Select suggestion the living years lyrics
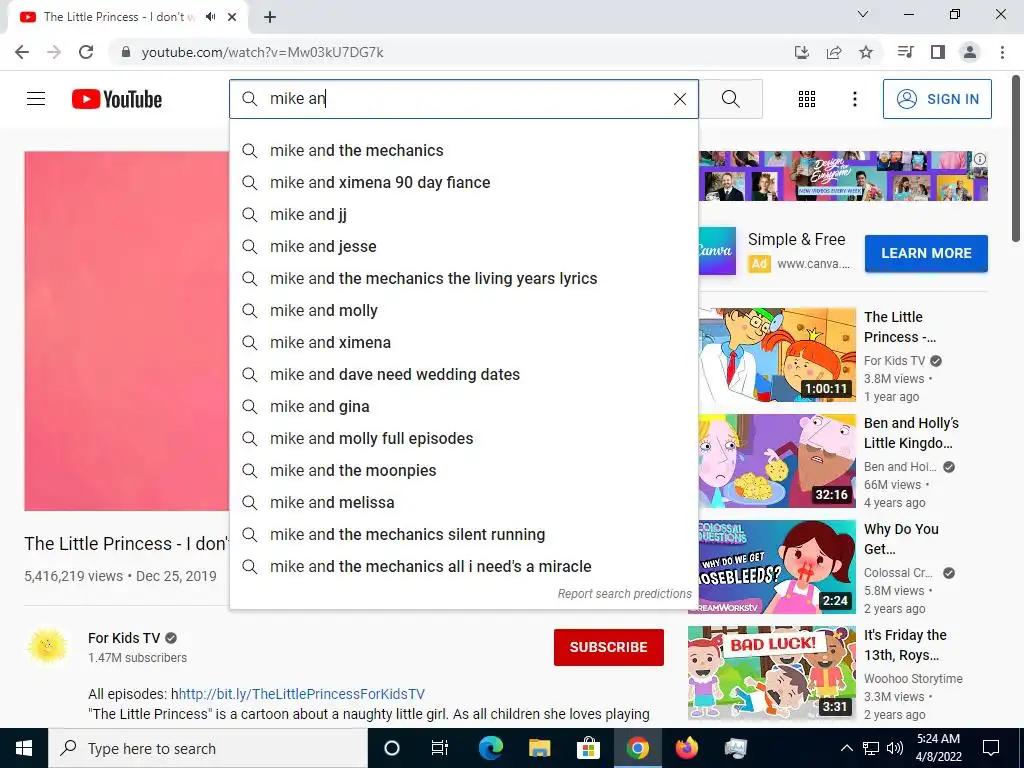The height and width of the screenshot is (768, 1024). click(464, 278)
